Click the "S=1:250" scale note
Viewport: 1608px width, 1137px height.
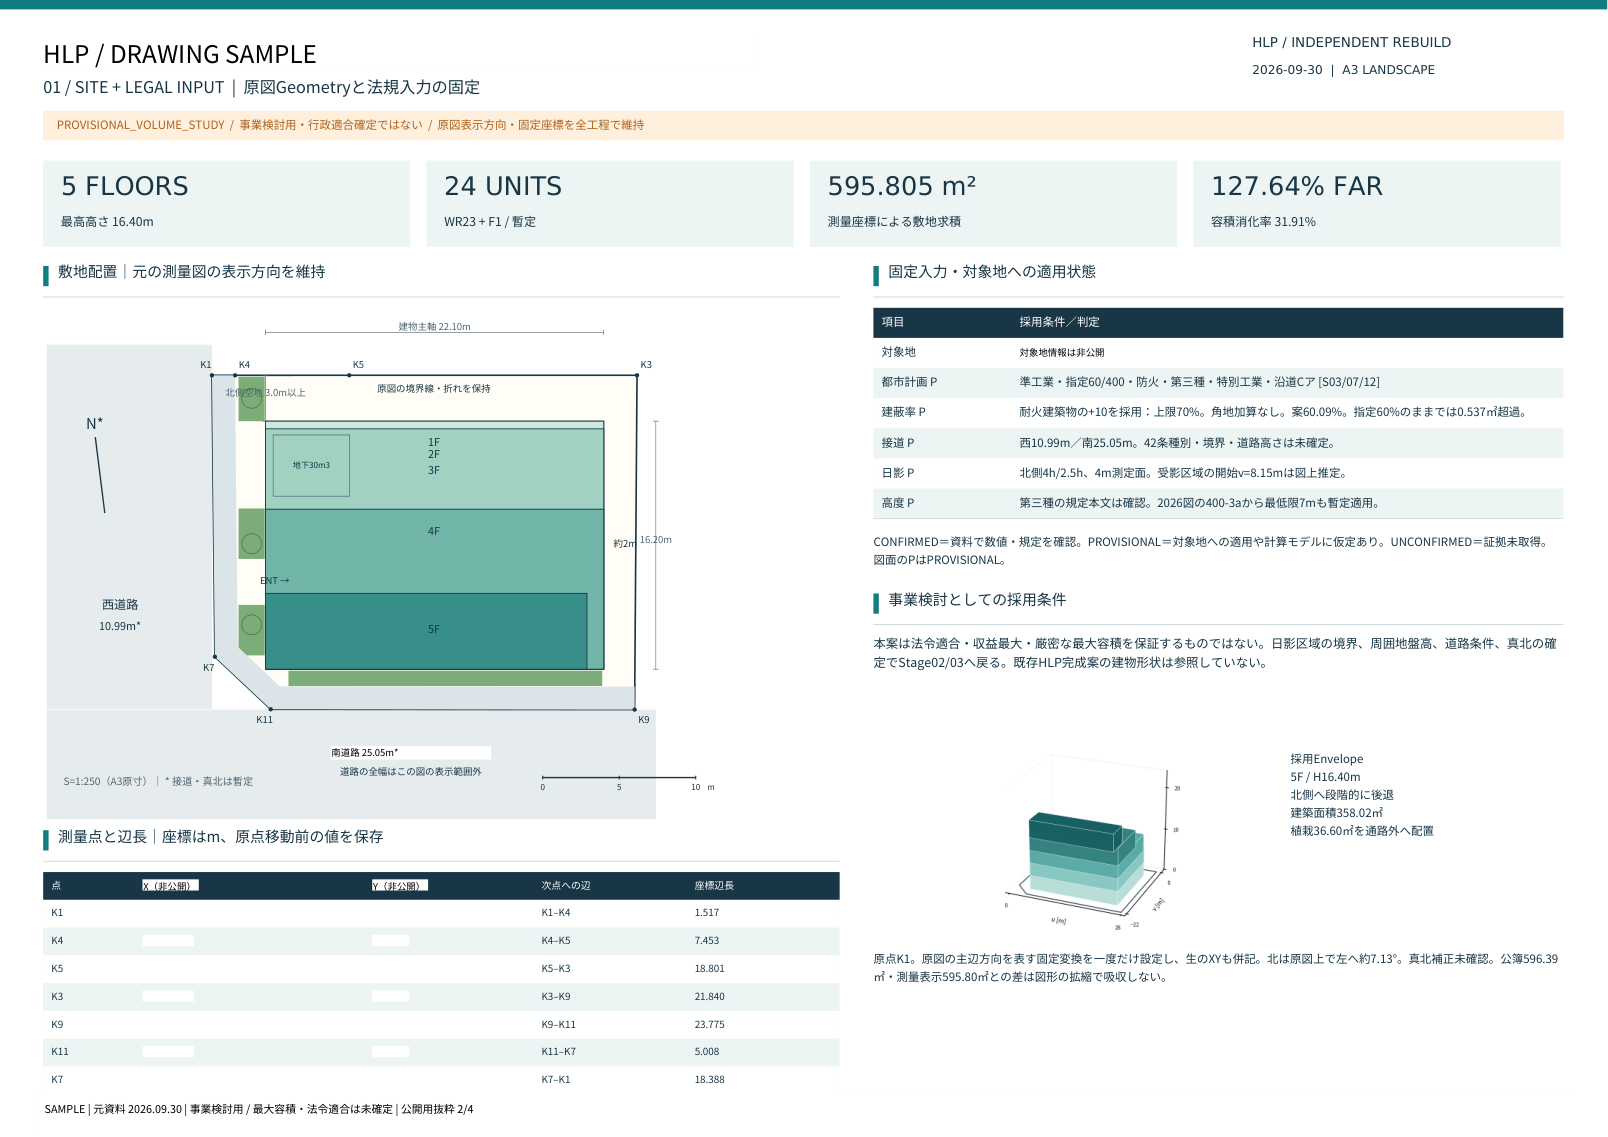coord(158,782)
